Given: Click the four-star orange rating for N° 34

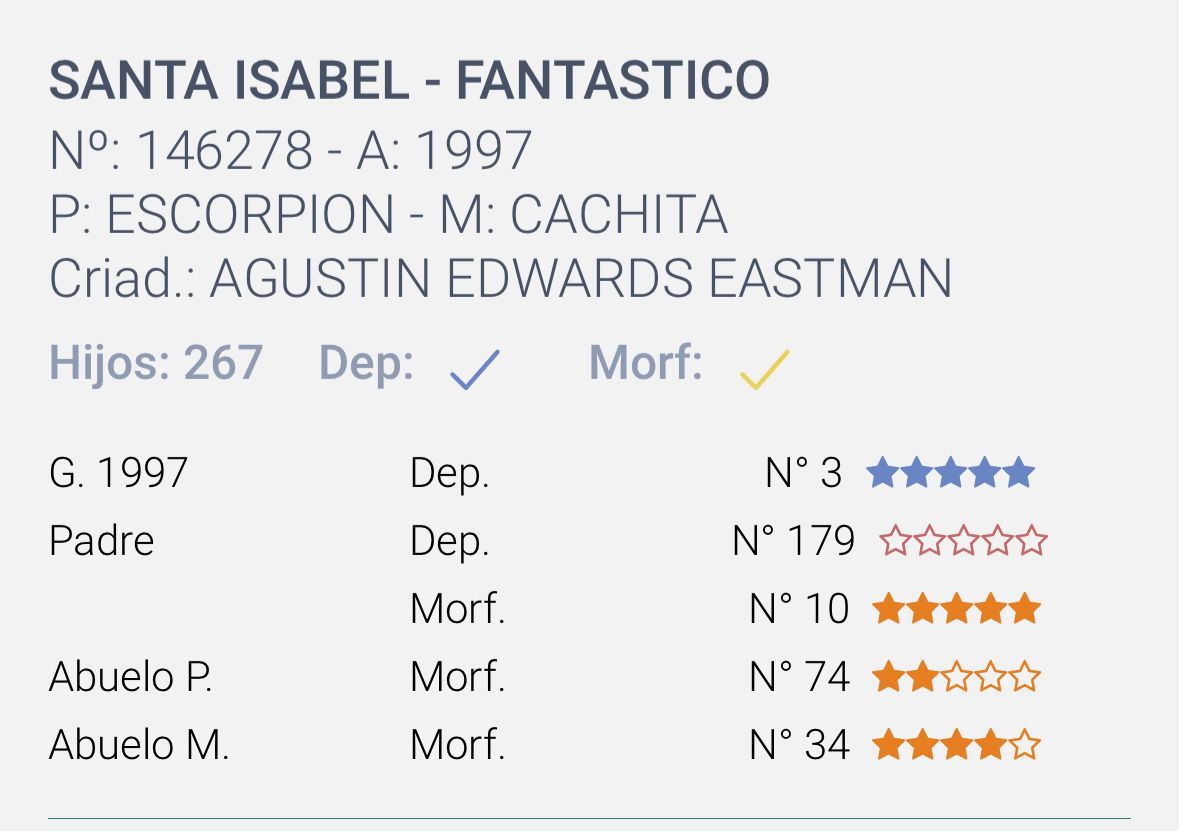Looking at the screenshot, I should click(956, 745).
